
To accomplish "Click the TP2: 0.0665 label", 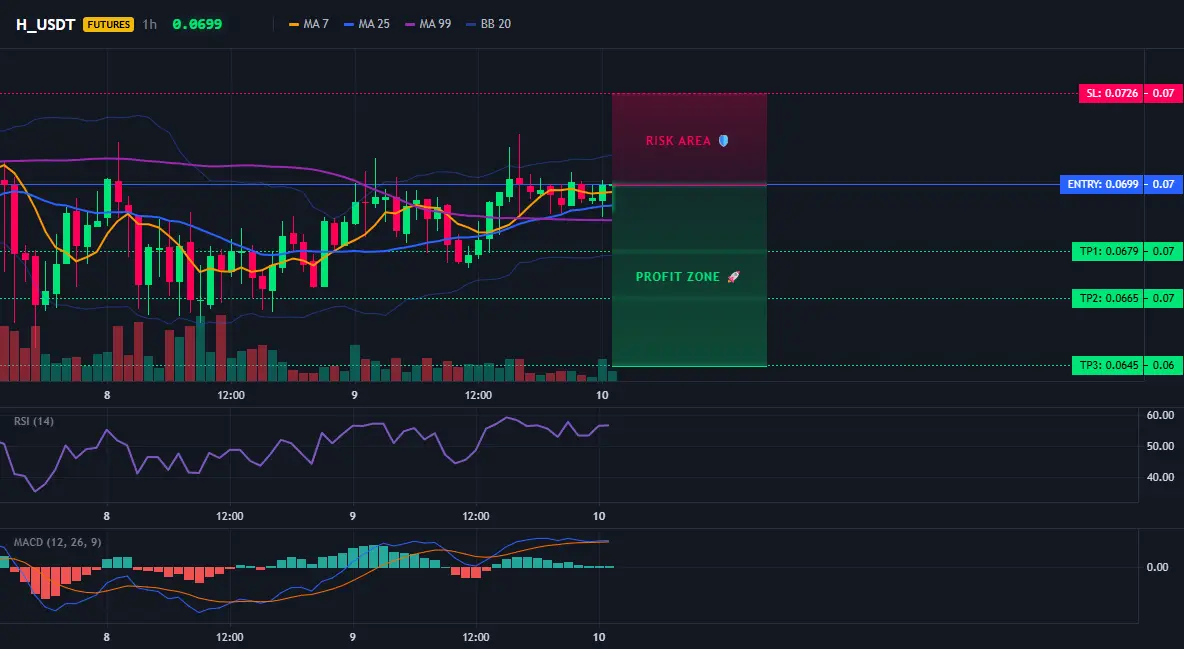I will tap(1108, 298).
